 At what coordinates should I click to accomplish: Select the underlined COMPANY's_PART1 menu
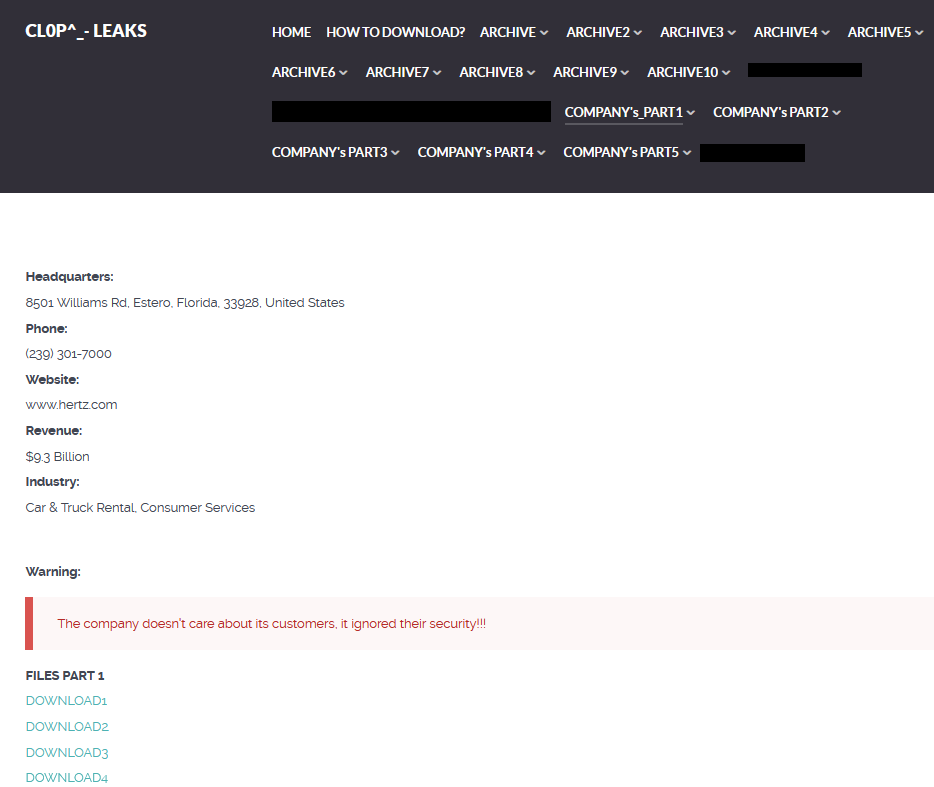pos(623,112)
